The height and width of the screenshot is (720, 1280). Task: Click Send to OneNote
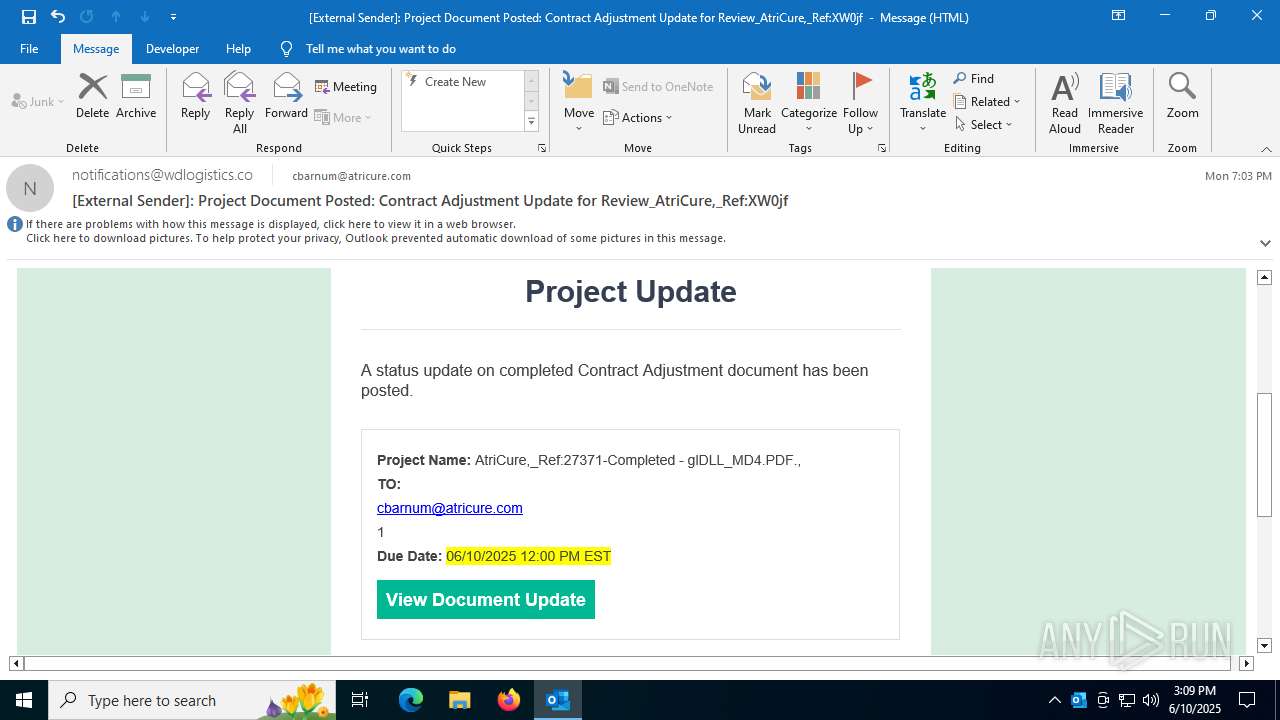(x=658, y=87)
